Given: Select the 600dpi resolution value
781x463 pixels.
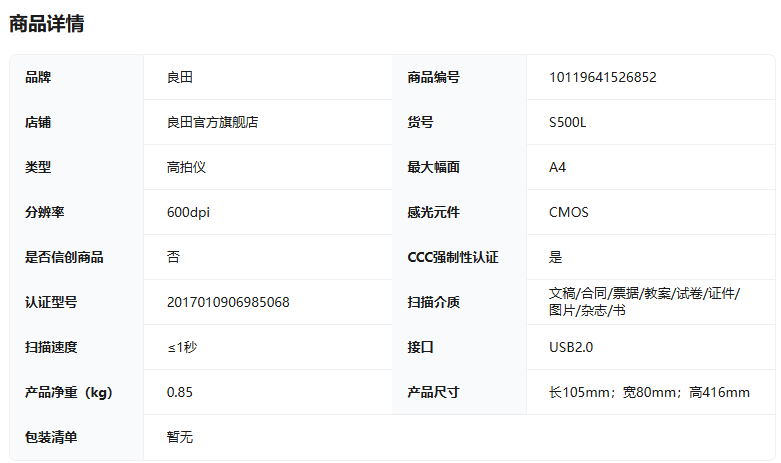Looking at the screenshot, I should (x=188, y=212).
